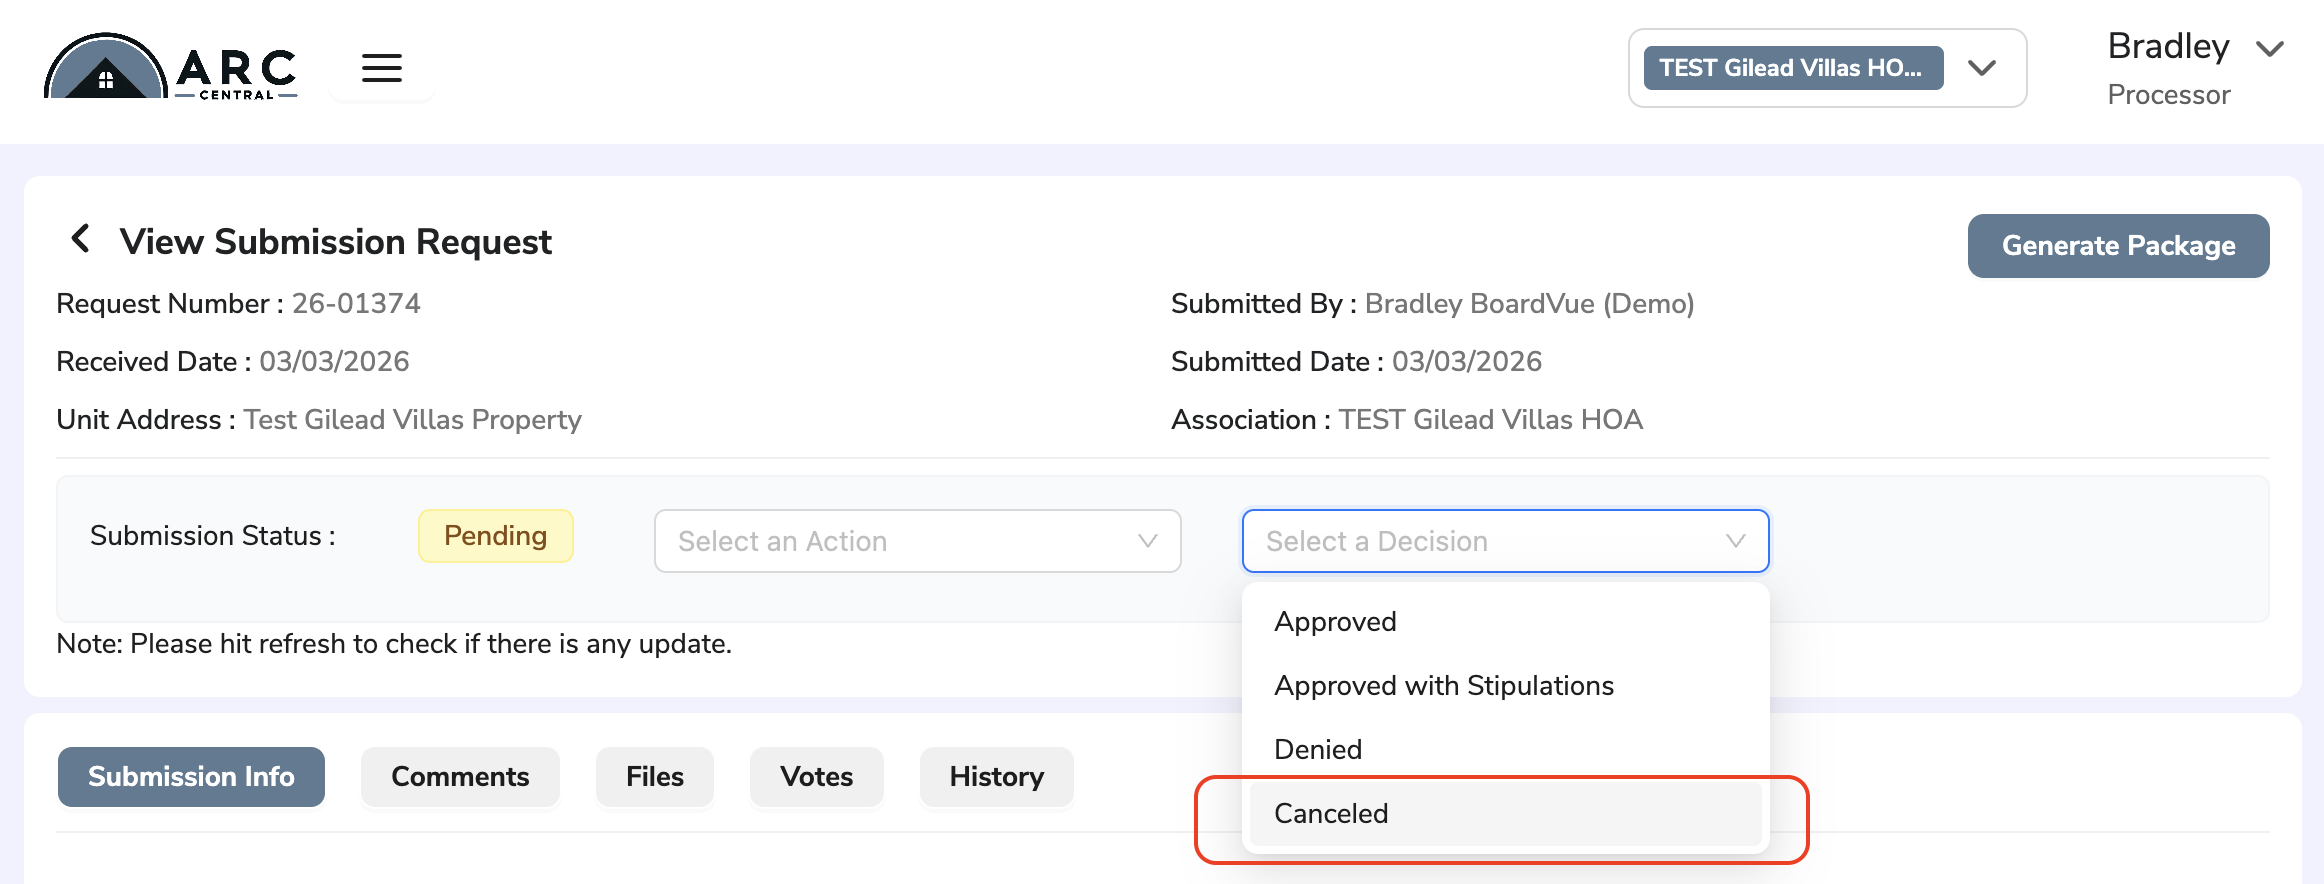The width and height of the screenshot is (2324, 884).
Task: Open the Select an Action dropdown
Action: (x=917, y=541)
